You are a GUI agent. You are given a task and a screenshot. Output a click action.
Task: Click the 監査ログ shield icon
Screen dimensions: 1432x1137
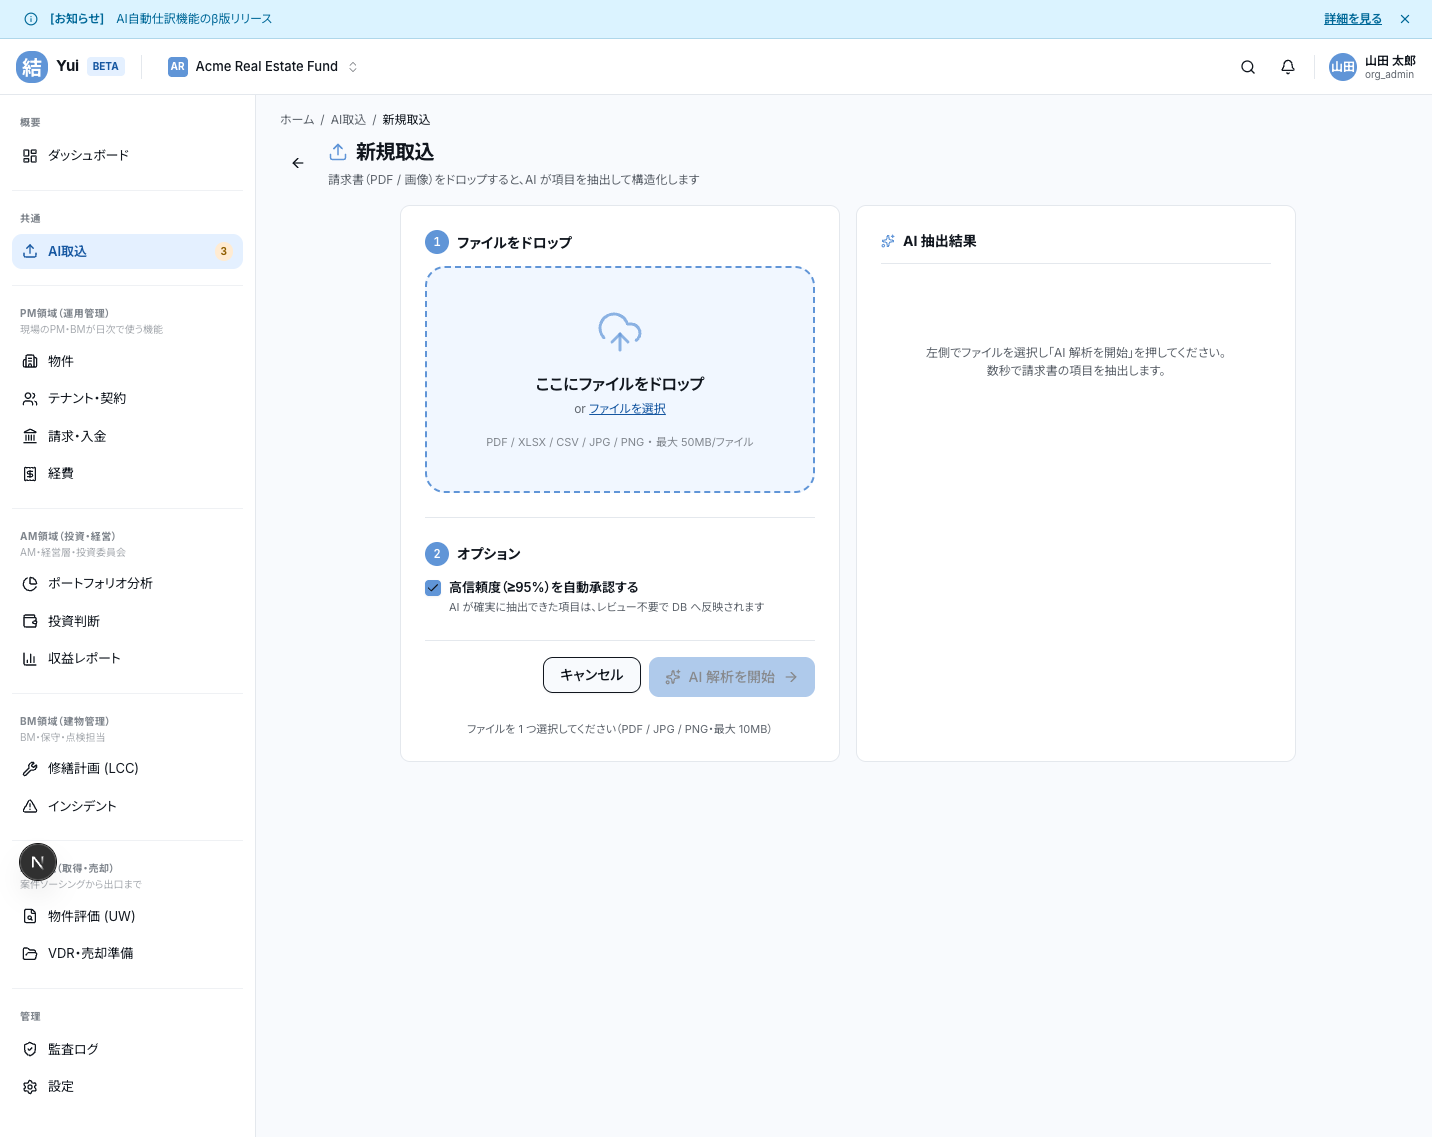(30, 1049)
